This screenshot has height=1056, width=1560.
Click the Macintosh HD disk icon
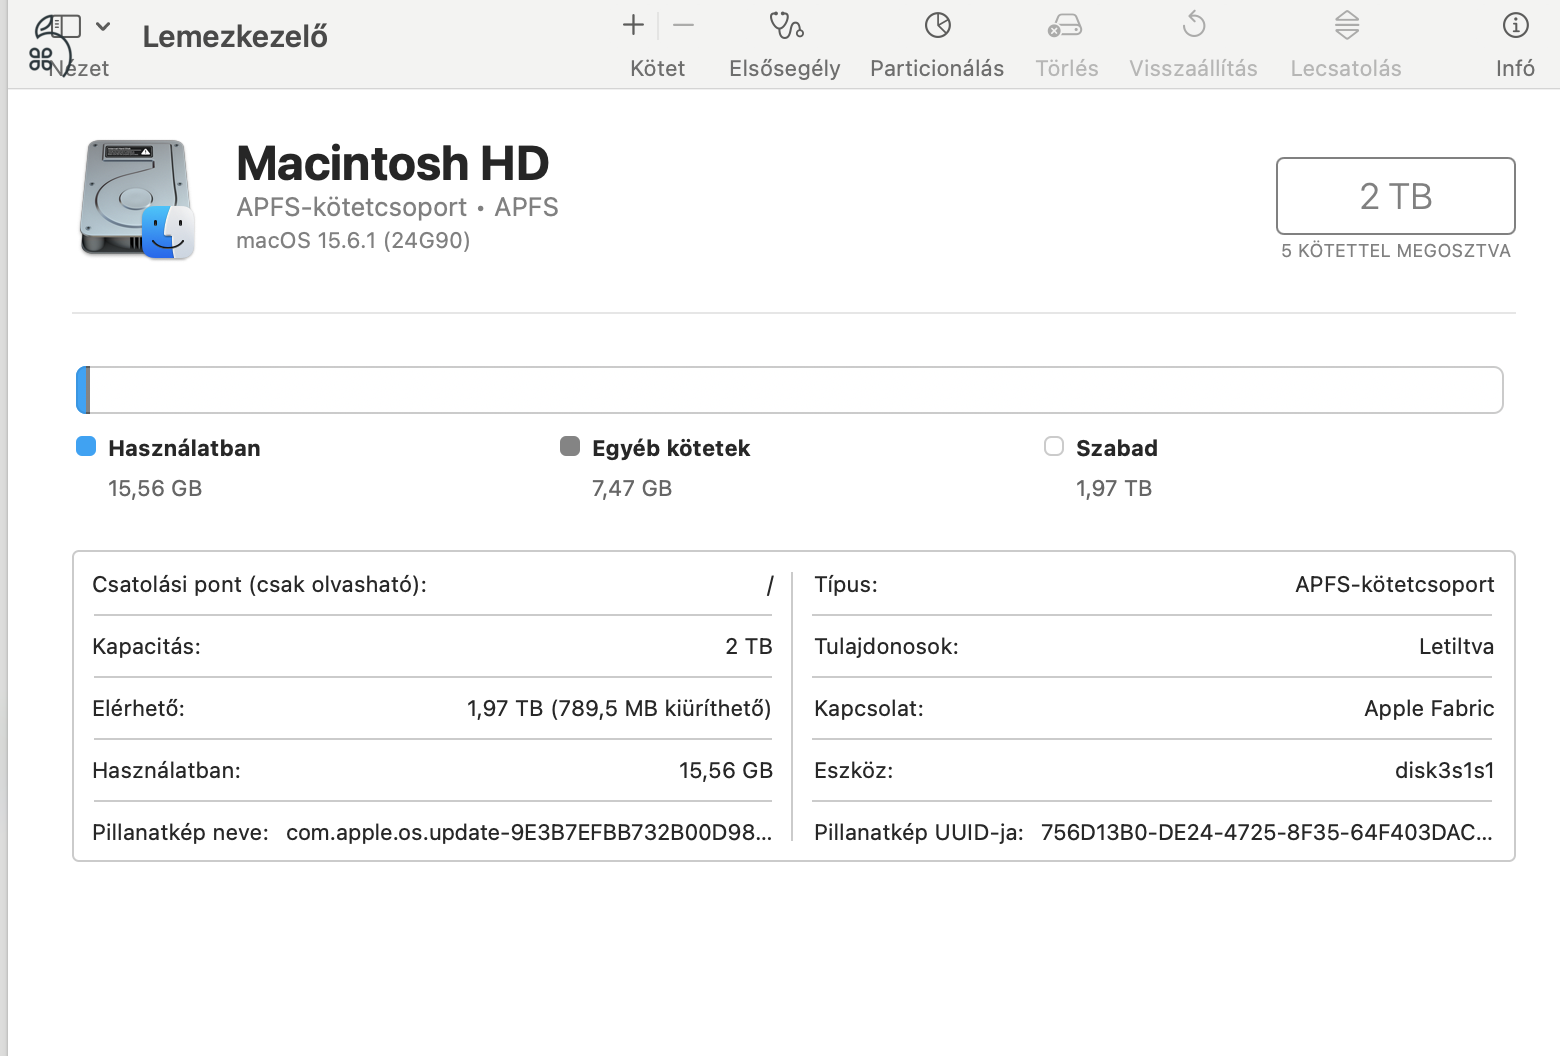tap(135, 200)
